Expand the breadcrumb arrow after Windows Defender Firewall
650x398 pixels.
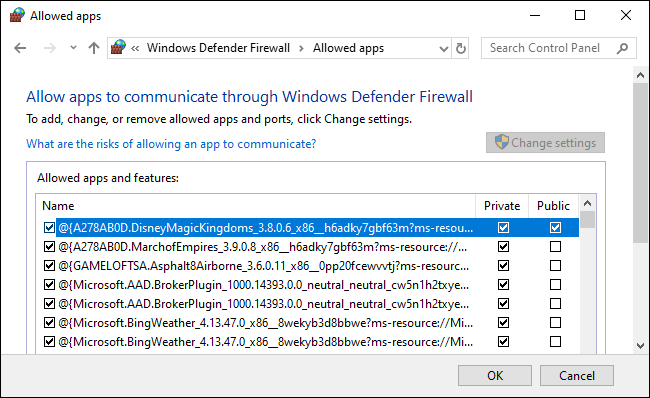click(301, 49)
